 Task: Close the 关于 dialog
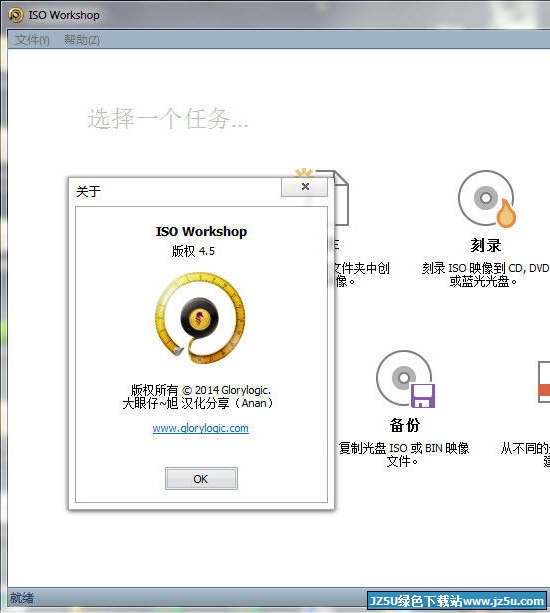tap(305, 187)
